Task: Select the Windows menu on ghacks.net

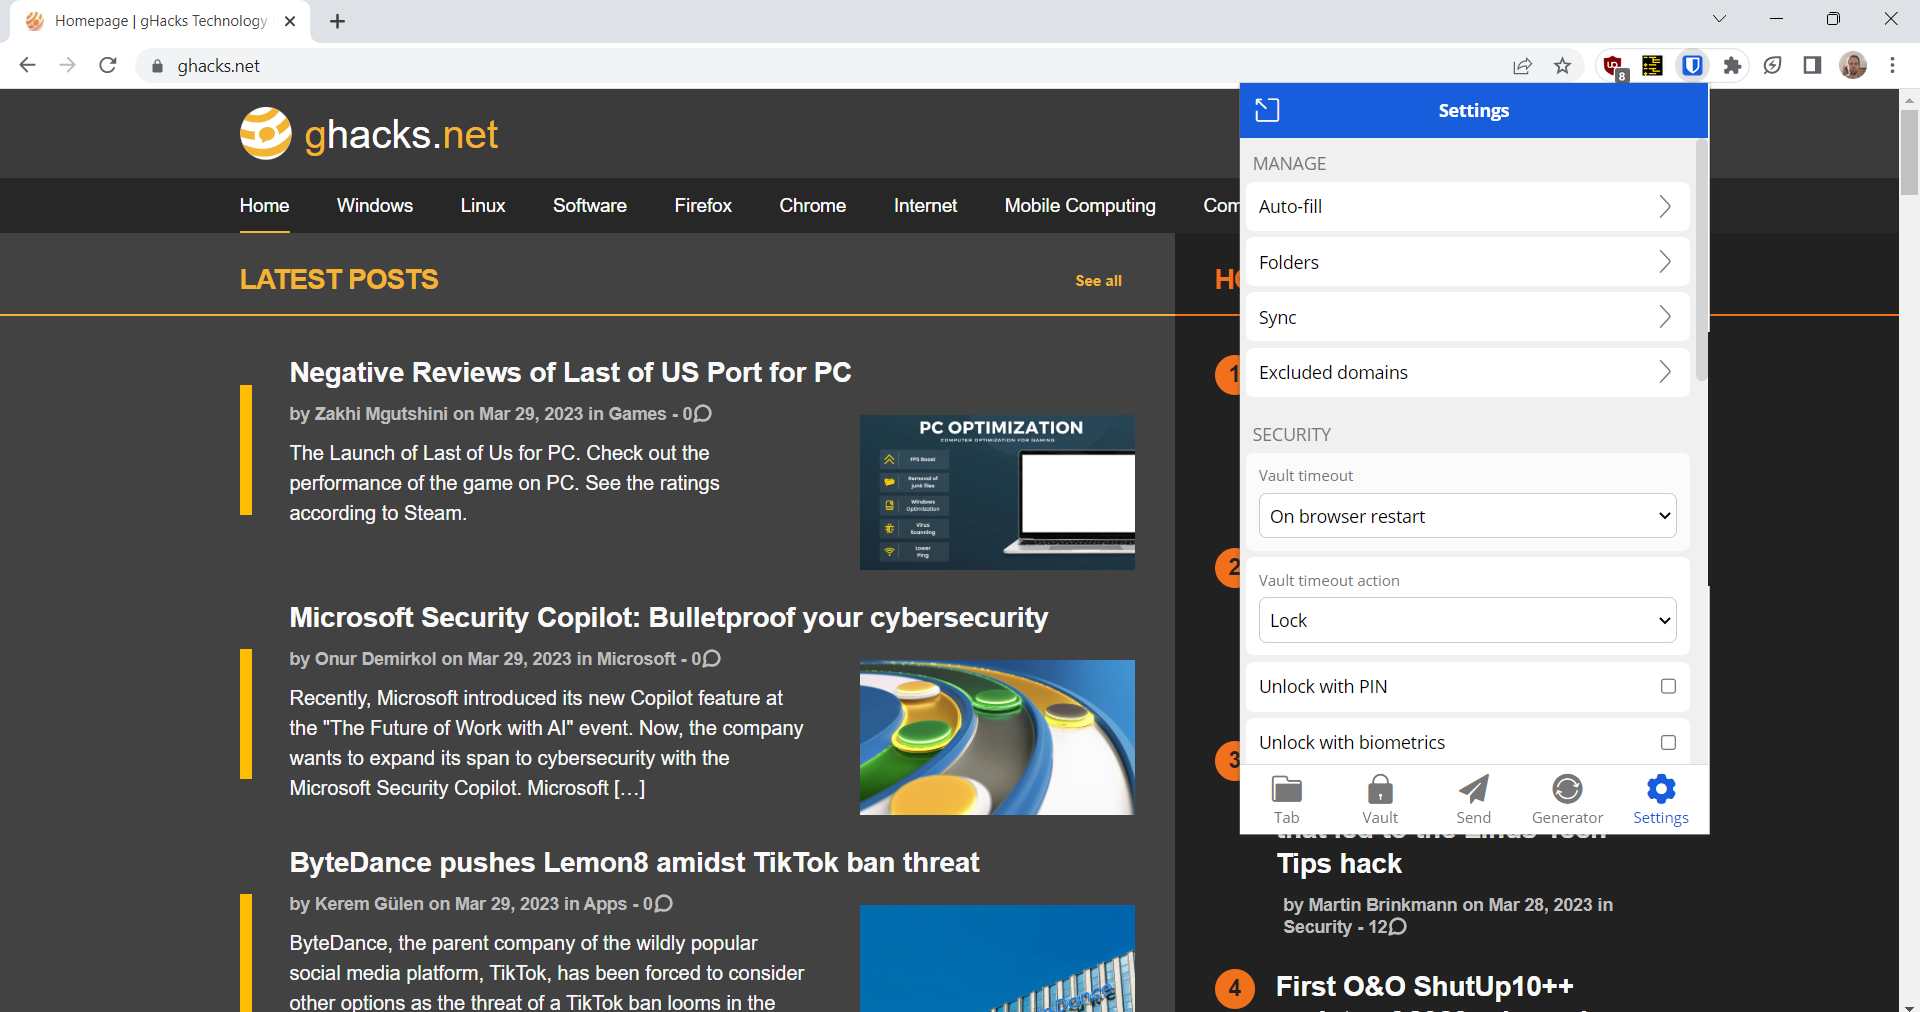Action: 375,206
